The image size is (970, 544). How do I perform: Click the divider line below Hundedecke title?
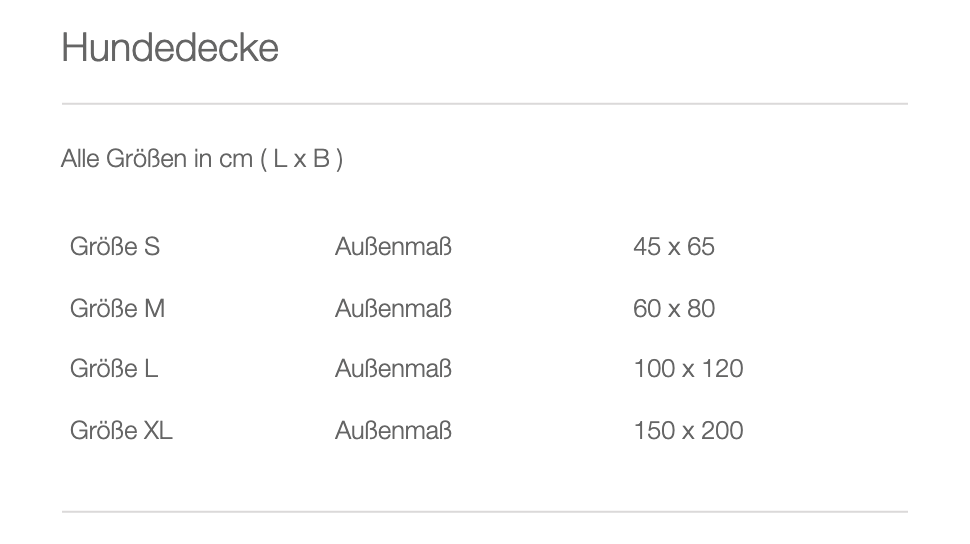click(x=485, y=104)
